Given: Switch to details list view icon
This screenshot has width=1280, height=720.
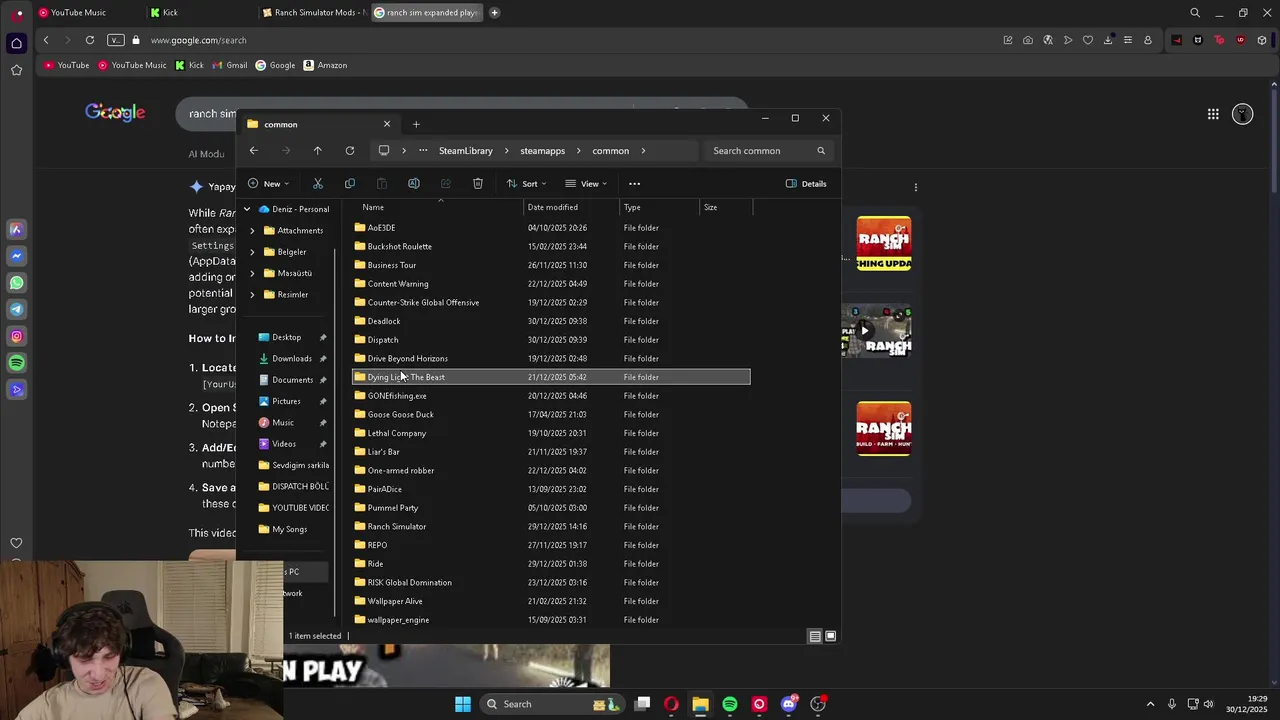Looking at the screenshot, I should click(815, 636).
